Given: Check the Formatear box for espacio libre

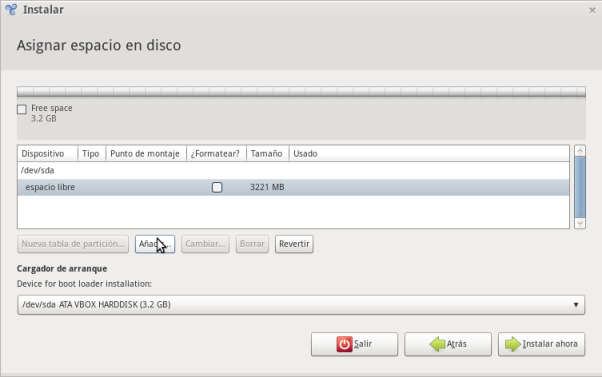Looking at the screenshot, I should pos(217,187).
